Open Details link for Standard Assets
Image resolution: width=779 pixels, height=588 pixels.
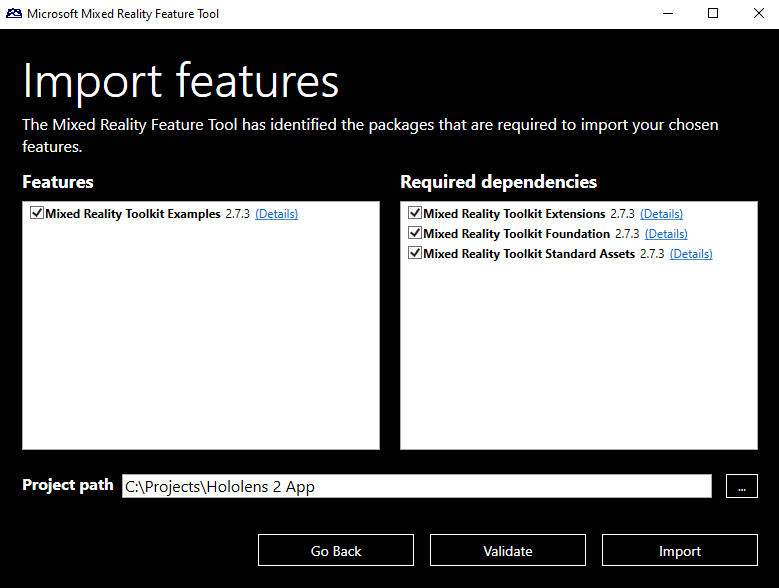pos(691,254)
